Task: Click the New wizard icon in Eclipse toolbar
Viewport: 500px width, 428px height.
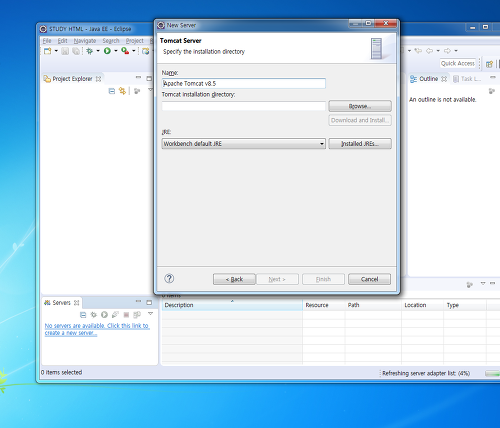Action: (x=48, y=51)
